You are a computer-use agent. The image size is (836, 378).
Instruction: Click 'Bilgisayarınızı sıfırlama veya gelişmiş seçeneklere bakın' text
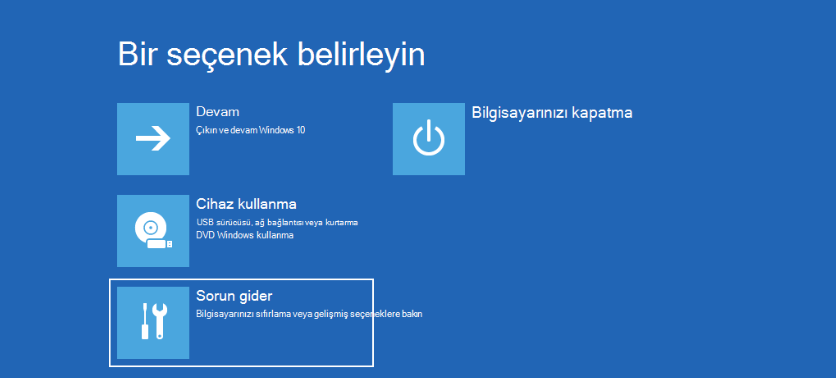[309, 315]
